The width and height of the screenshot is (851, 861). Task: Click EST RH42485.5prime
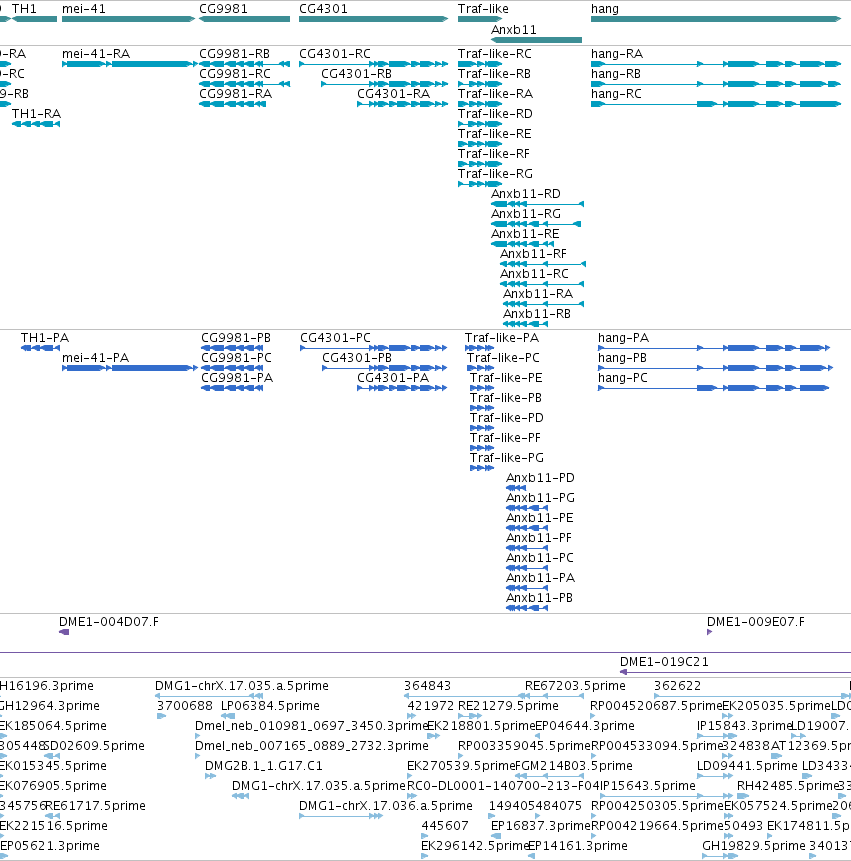[x=741, y=796]
